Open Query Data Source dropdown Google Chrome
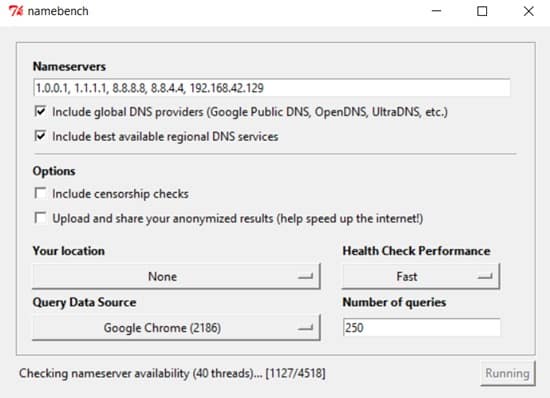 (x=176, y=328)
